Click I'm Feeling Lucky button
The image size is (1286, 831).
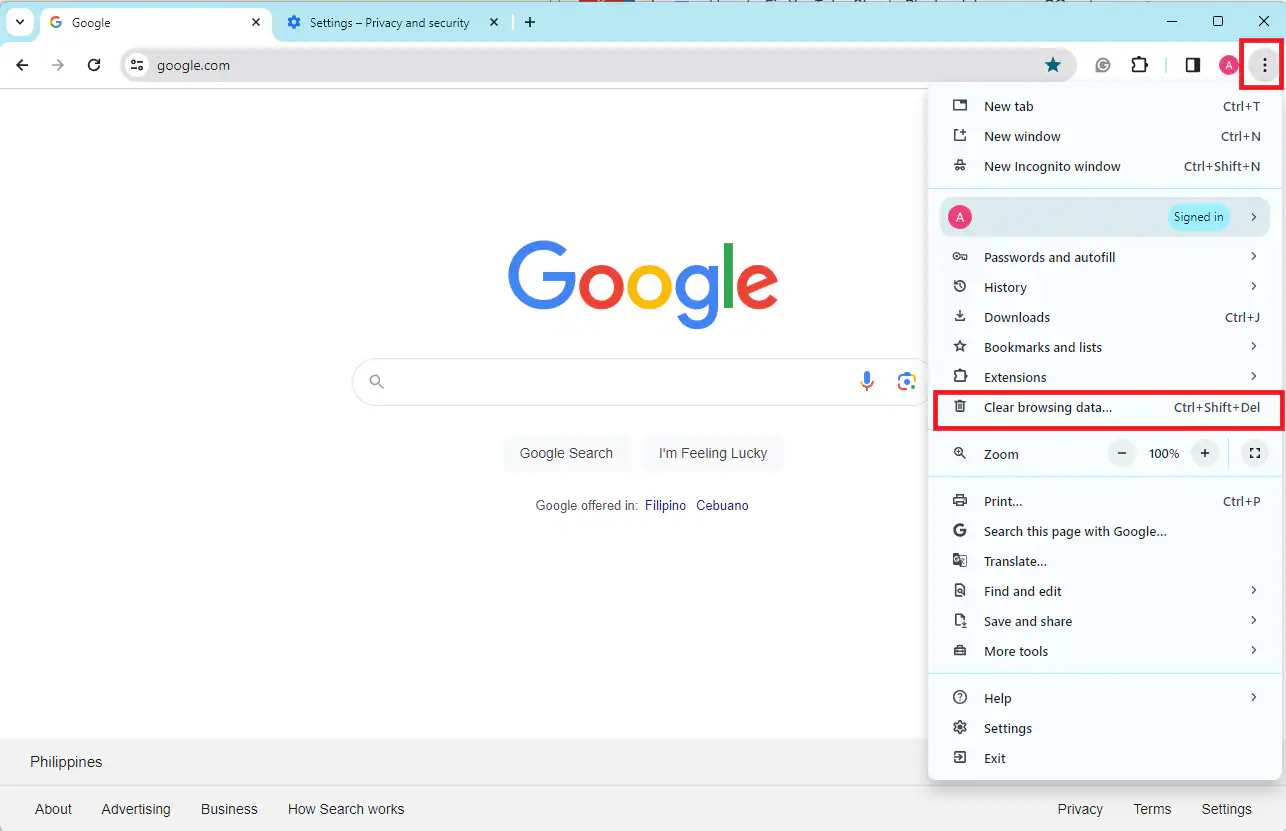click(x=713, y=453)
